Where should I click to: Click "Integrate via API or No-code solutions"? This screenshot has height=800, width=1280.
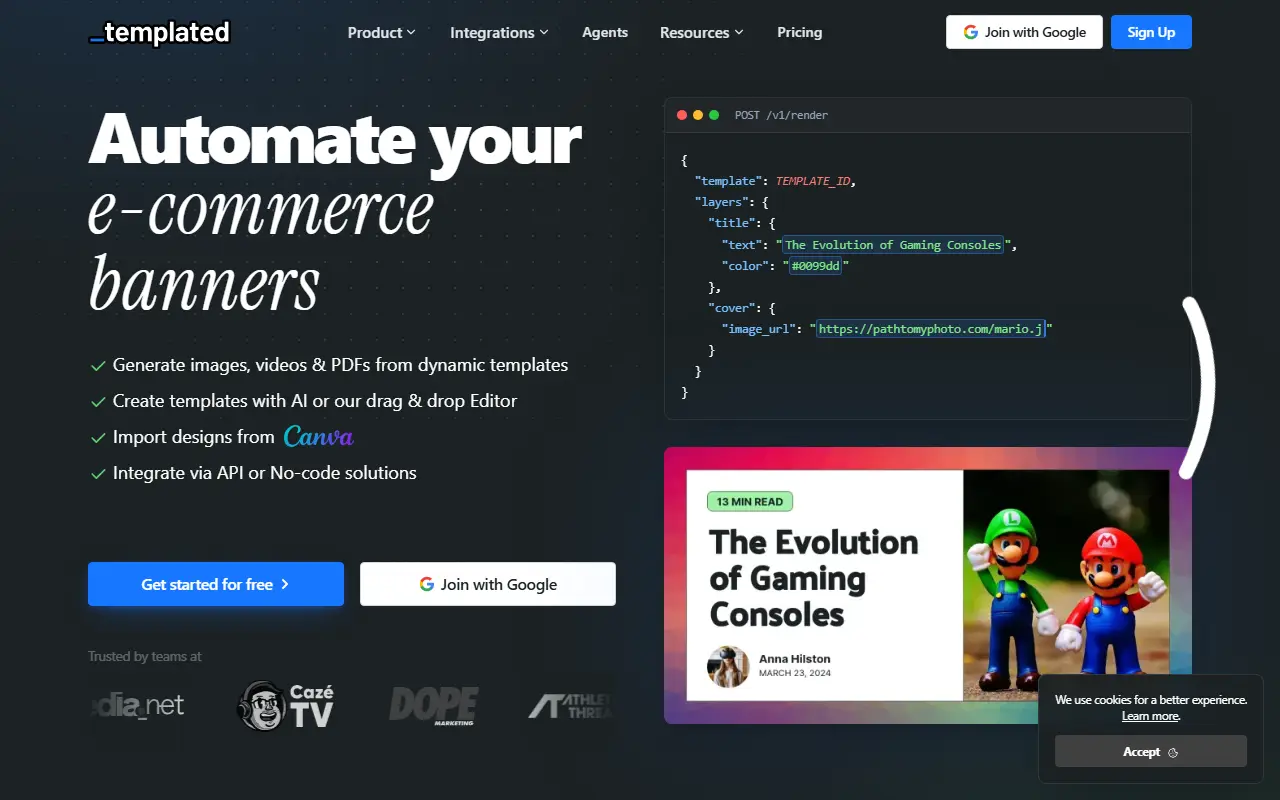[265, 473]
